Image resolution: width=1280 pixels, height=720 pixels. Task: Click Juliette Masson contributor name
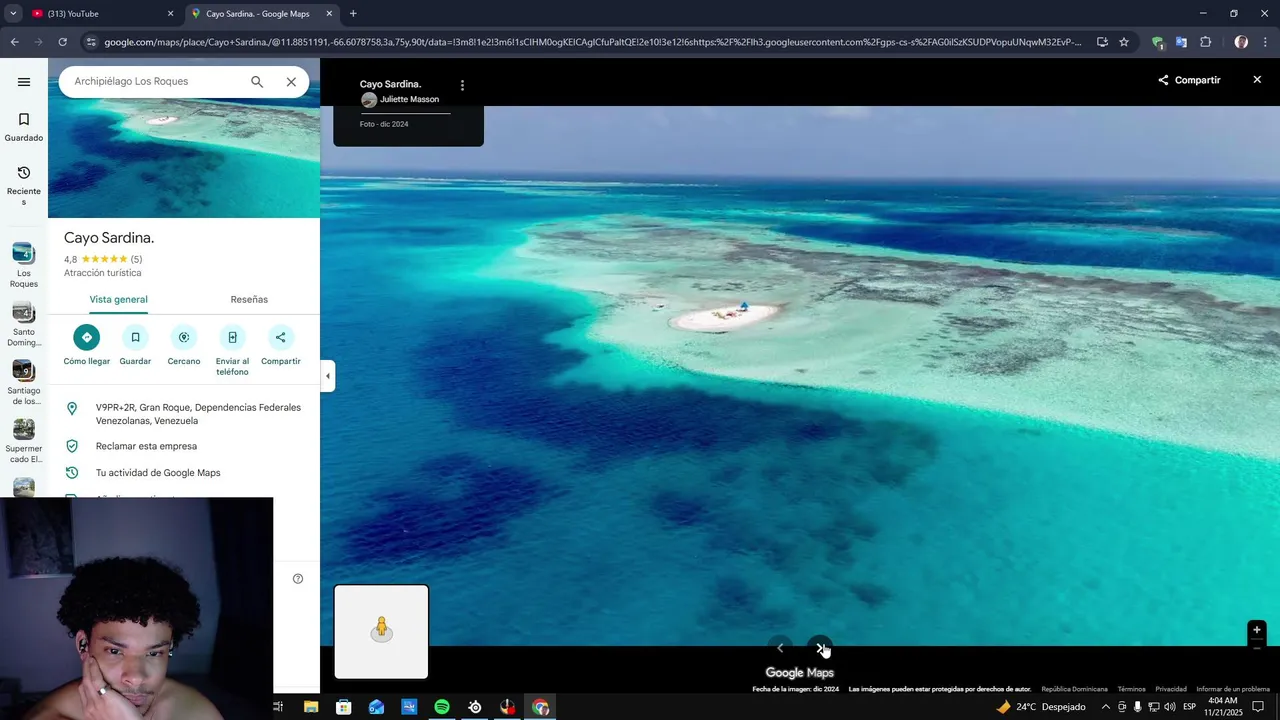coord(409,100)
